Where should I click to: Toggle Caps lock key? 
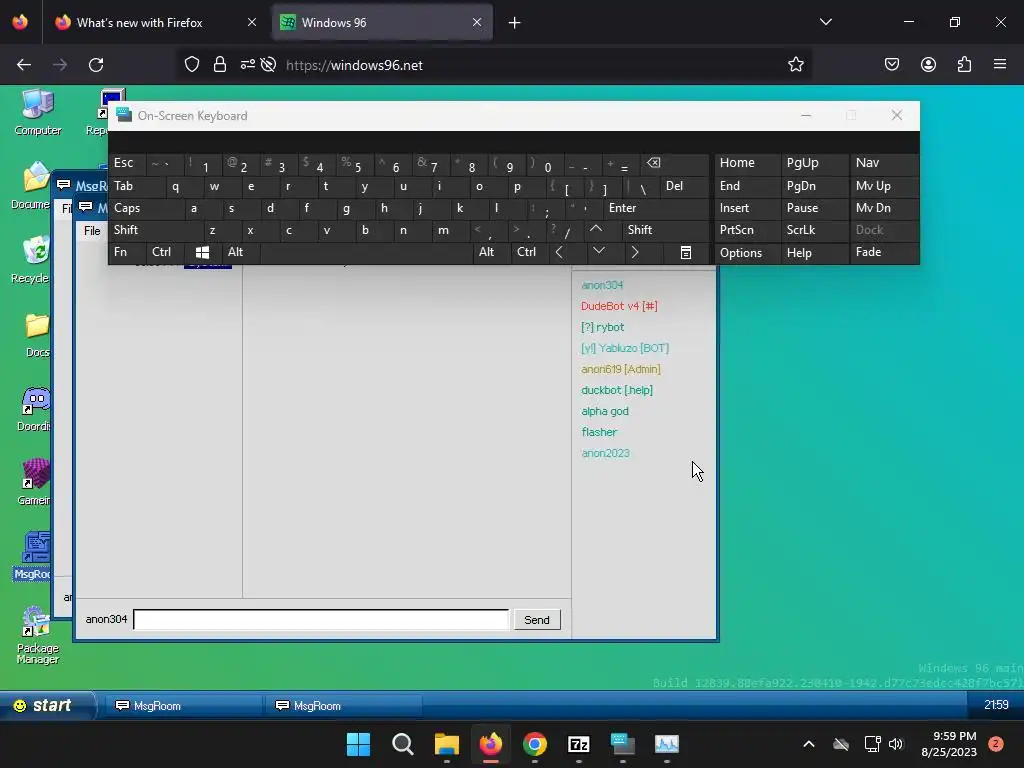point(146,208)
